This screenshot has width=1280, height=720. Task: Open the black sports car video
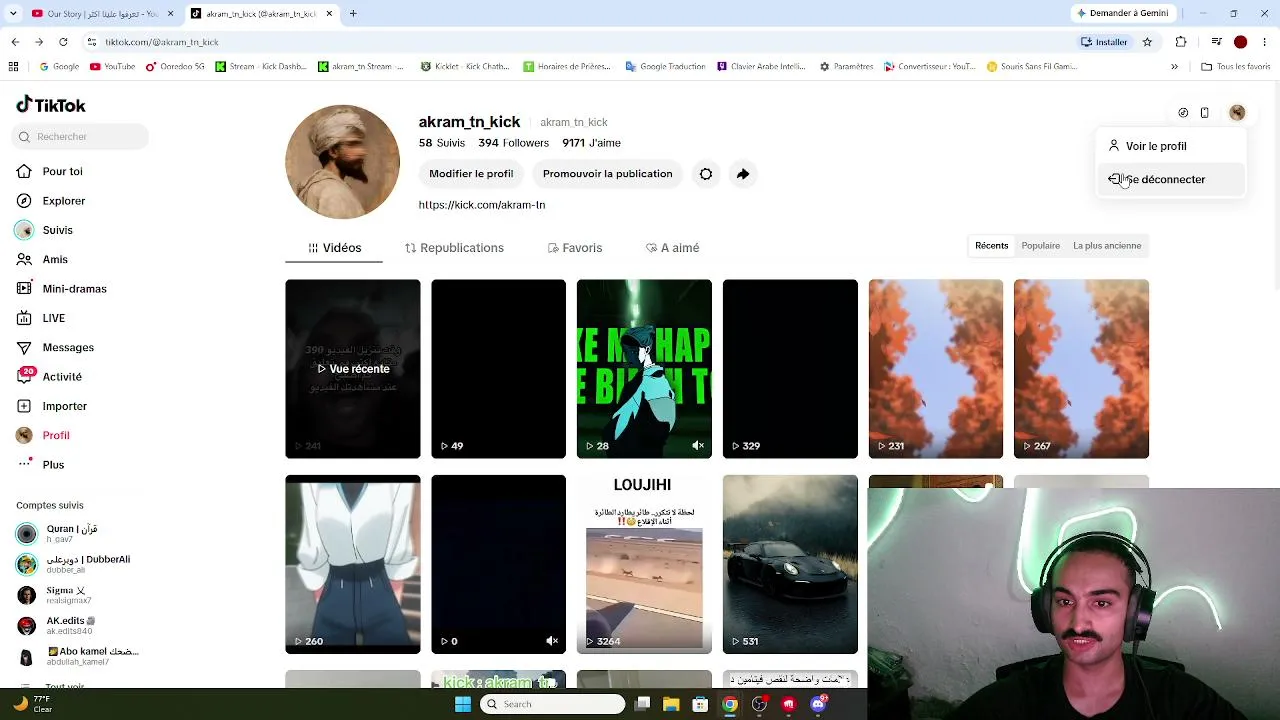(790, 564)
